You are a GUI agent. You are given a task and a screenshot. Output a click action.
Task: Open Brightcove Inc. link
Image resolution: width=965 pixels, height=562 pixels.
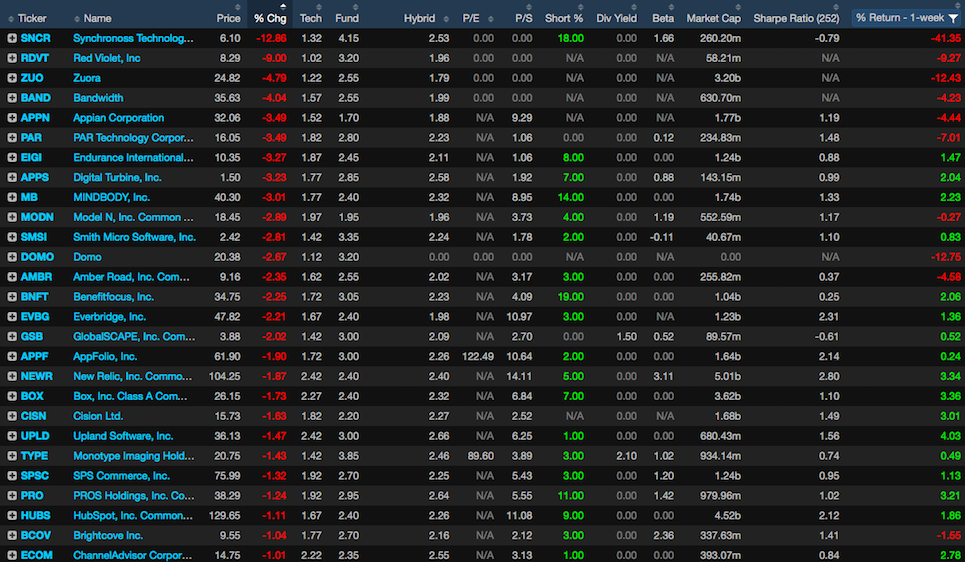pyautogui.click(x=108, y=536)
